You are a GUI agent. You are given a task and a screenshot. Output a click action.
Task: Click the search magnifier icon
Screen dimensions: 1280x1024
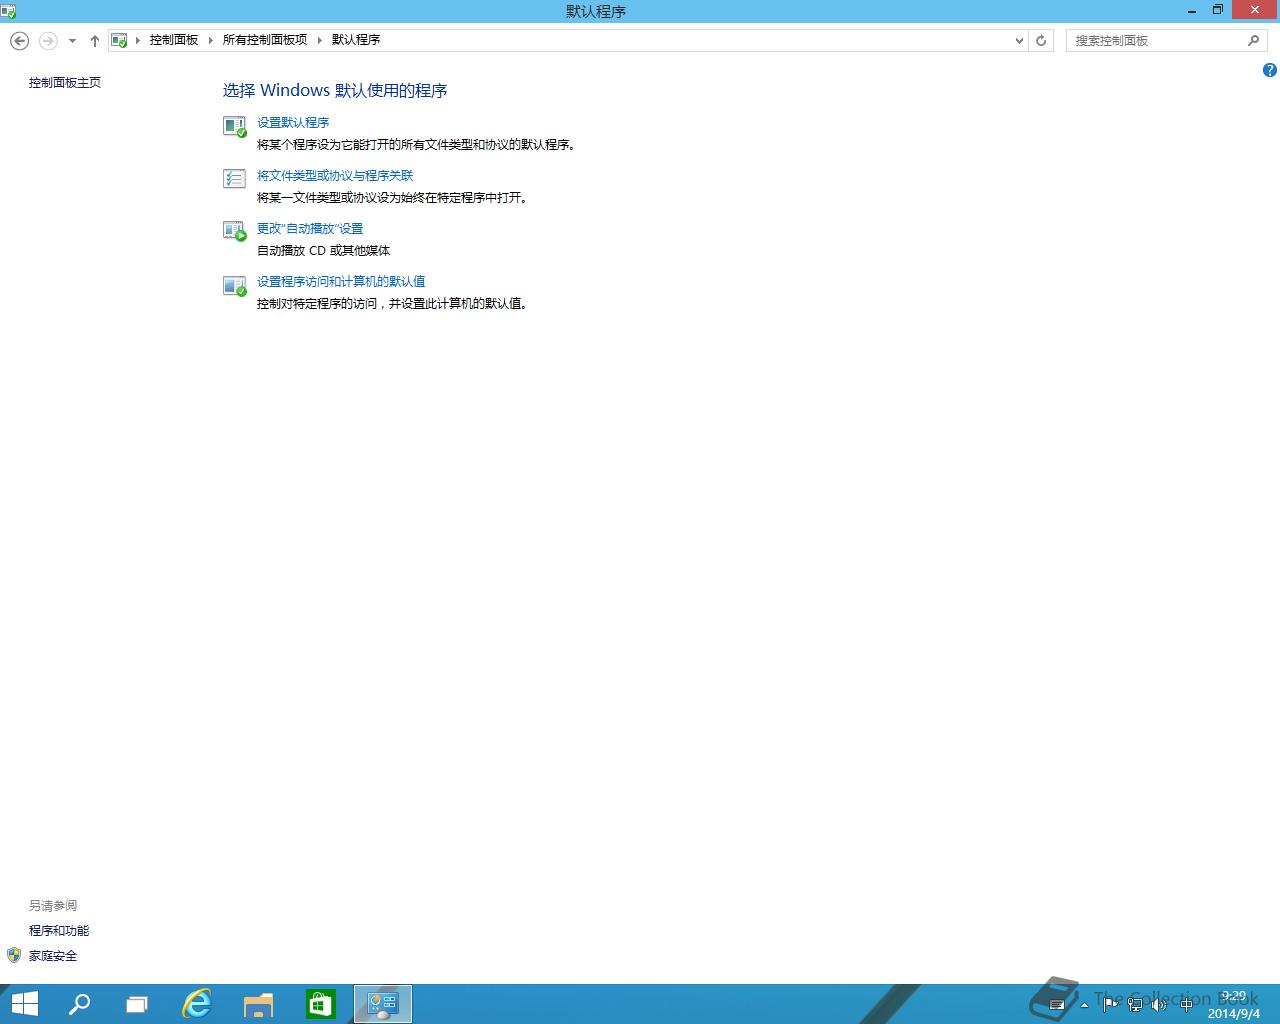coord(1253,41)
